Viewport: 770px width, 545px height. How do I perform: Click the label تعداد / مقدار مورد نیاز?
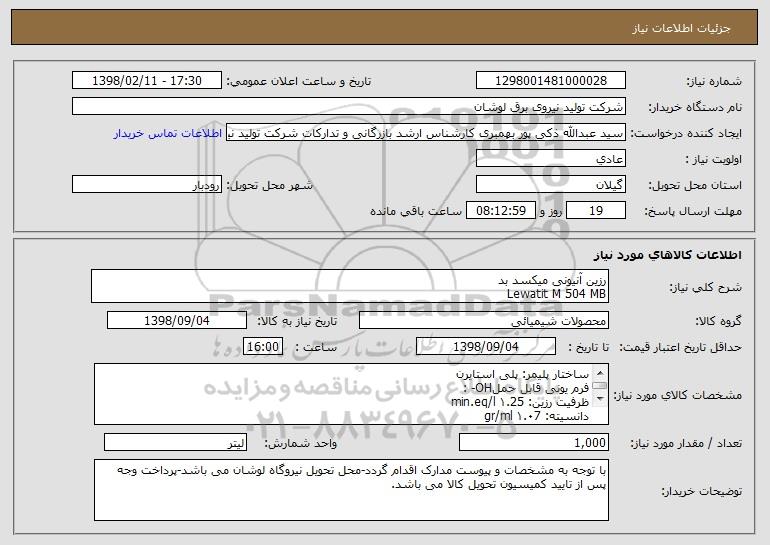[686, 443]
